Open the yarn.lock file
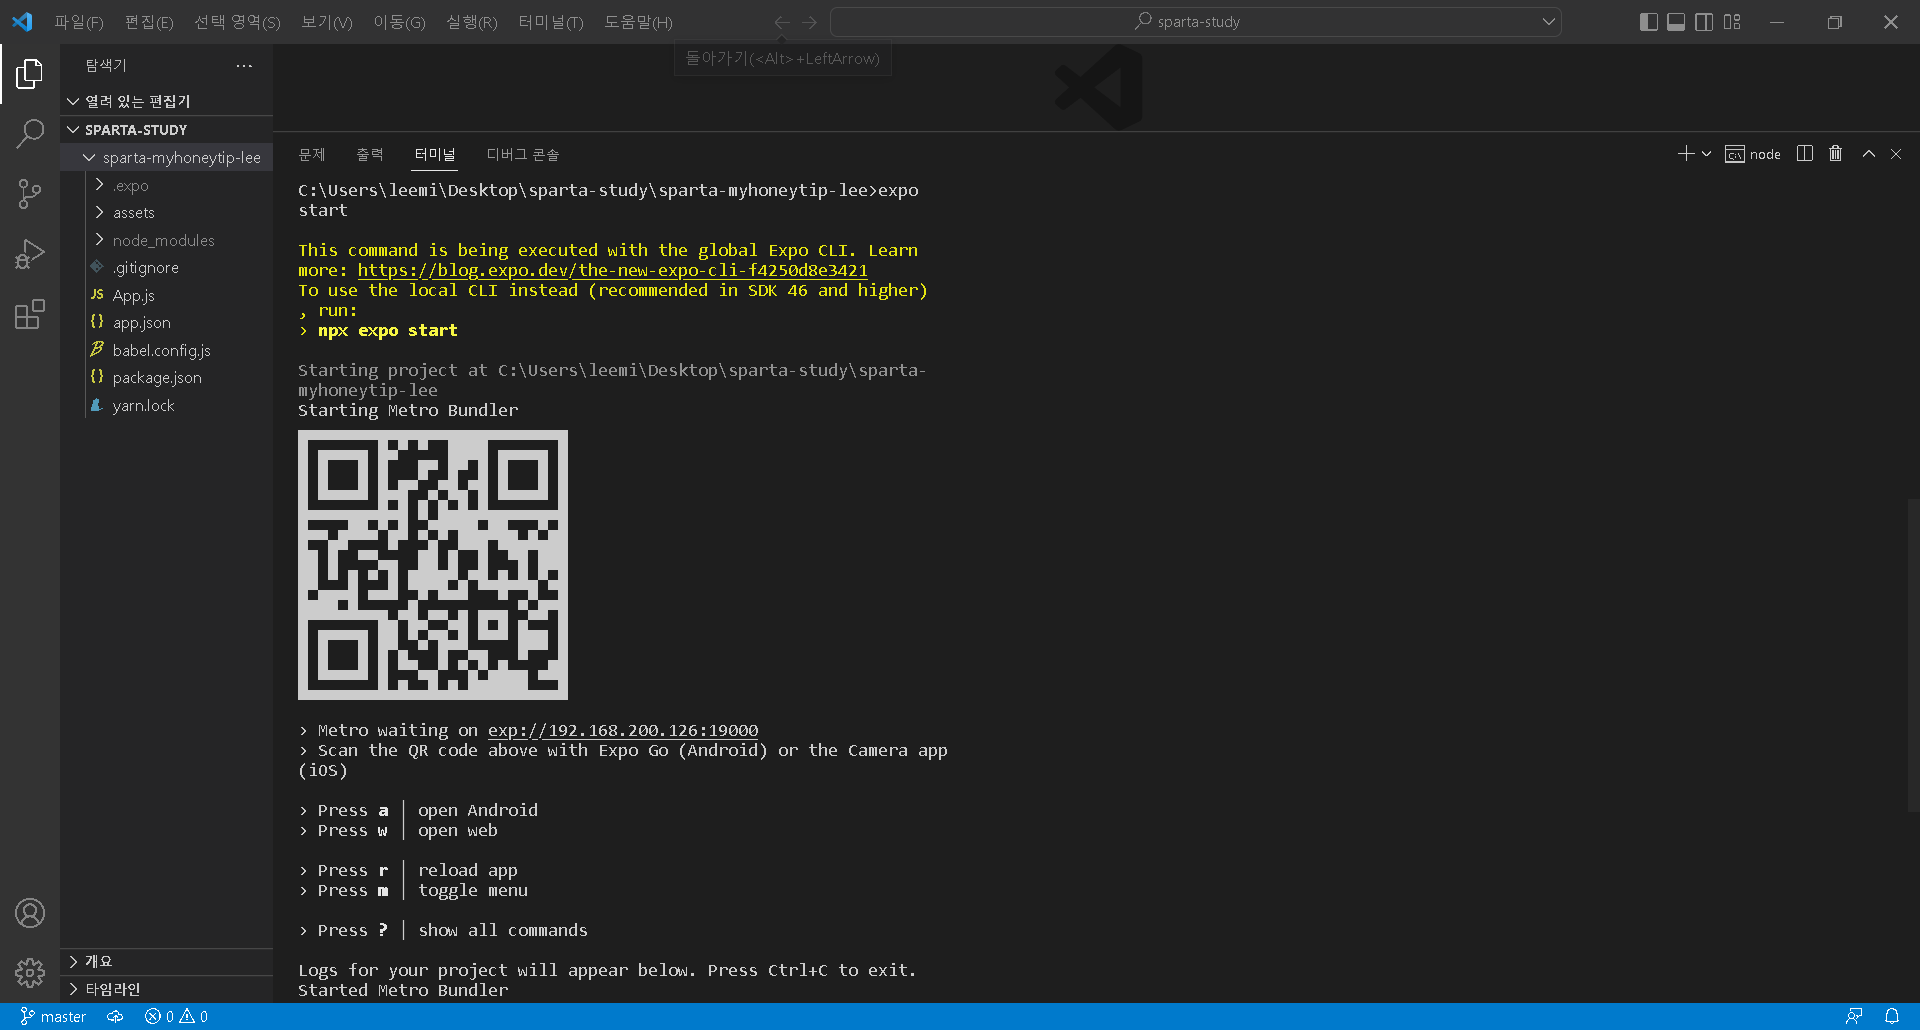1920x1030 pixels. click(166, 405)
